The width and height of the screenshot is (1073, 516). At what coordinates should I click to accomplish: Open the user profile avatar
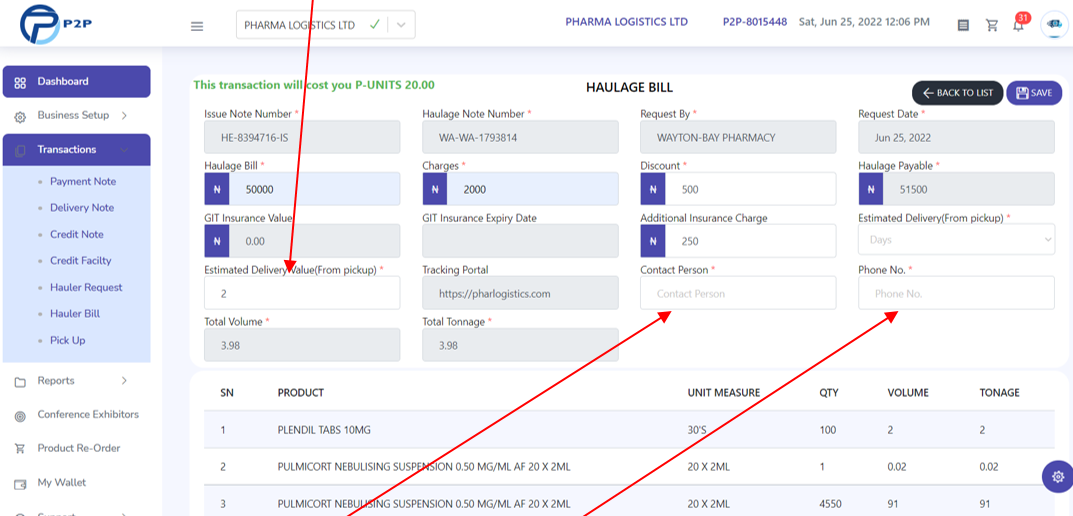point(1054,25)
